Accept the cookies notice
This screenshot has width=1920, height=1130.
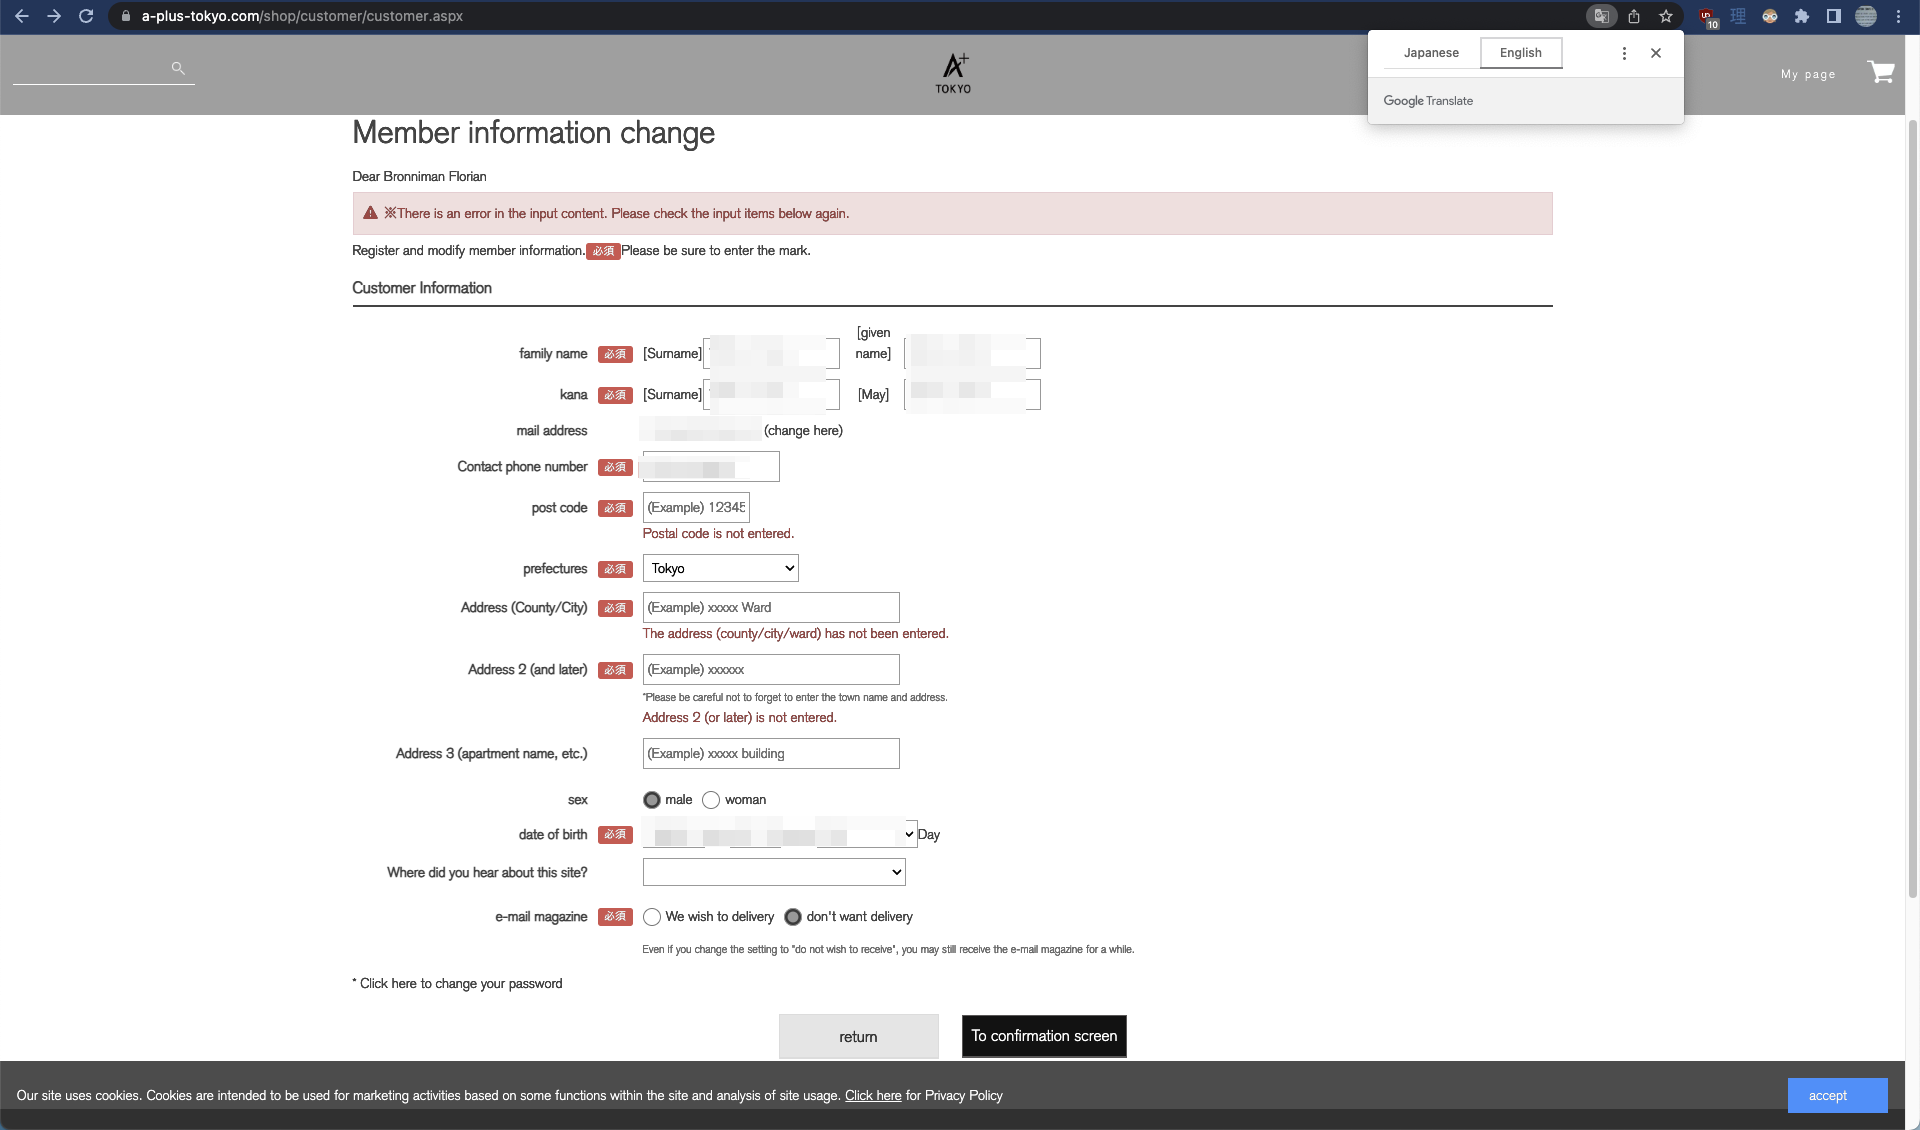point(1837,1095)
